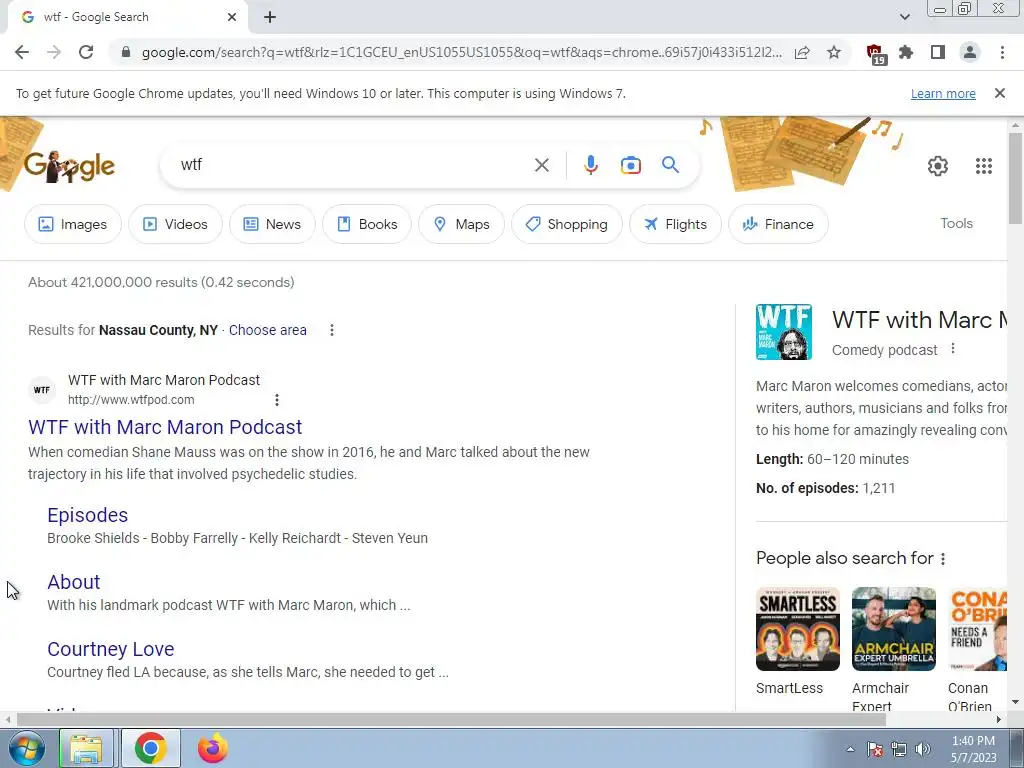Switch to the Finance results tab
Viewport: 1024px width, 768px height.
pyautogui.click(x=778, y=224)
